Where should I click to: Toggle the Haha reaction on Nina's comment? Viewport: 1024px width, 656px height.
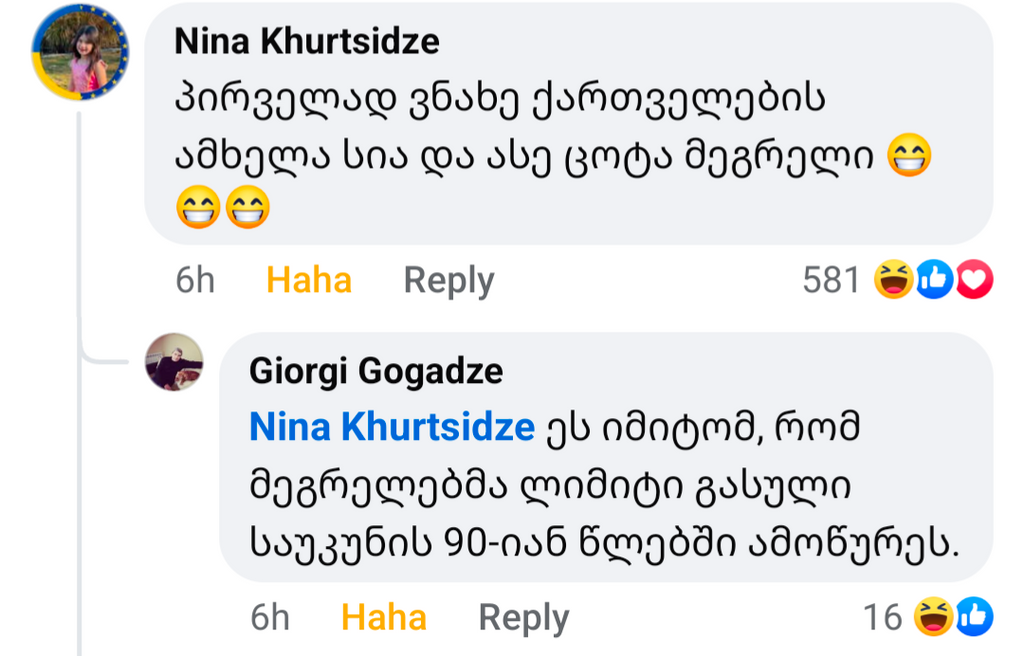308,280
